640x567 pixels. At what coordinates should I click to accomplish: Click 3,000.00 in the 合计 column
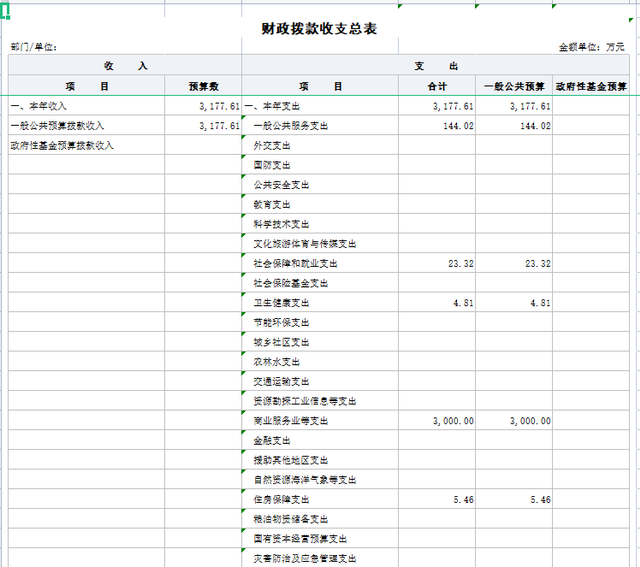(x=453, y=421)
